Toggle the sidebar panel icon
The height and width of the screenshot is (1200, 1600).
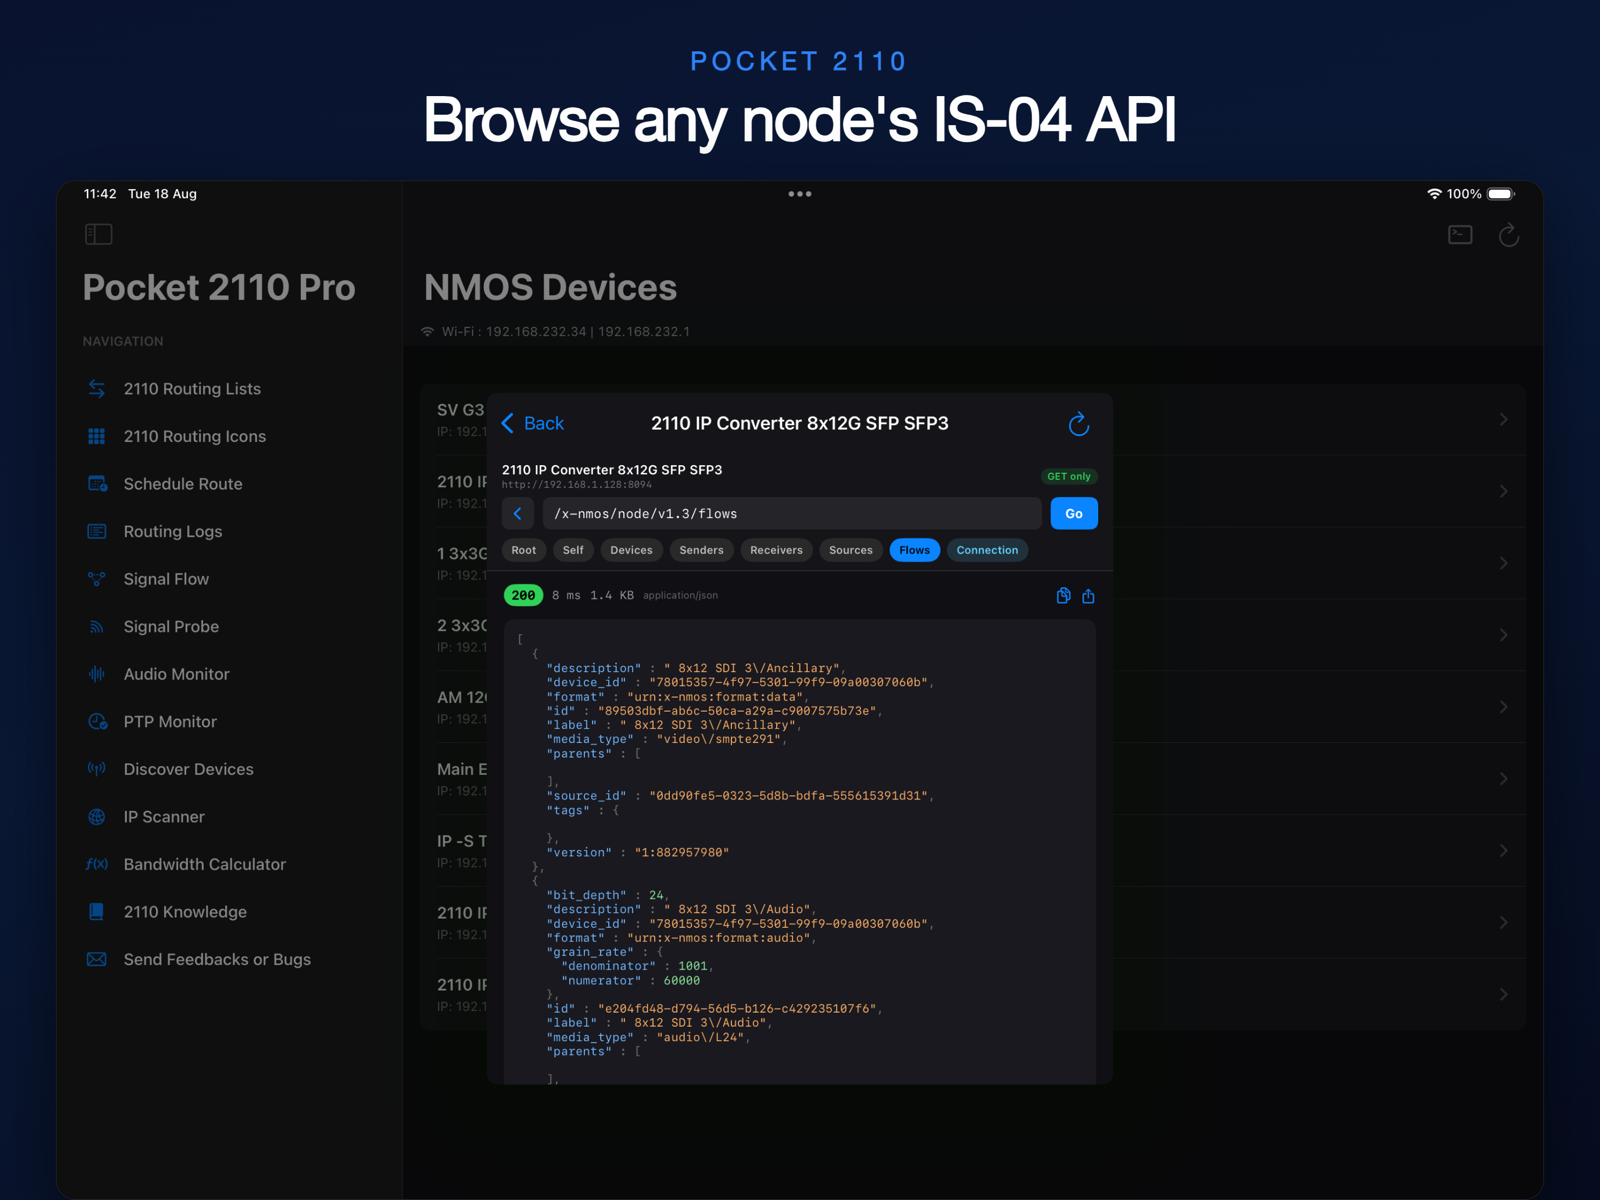(99, 234)
